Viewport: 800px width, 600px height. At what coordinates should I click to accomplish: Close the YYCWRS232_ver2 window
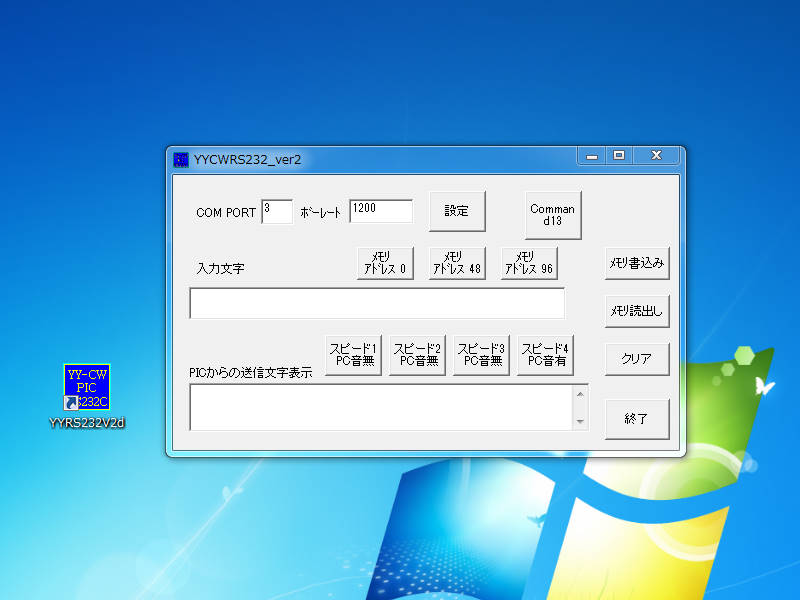click(657, 156)
